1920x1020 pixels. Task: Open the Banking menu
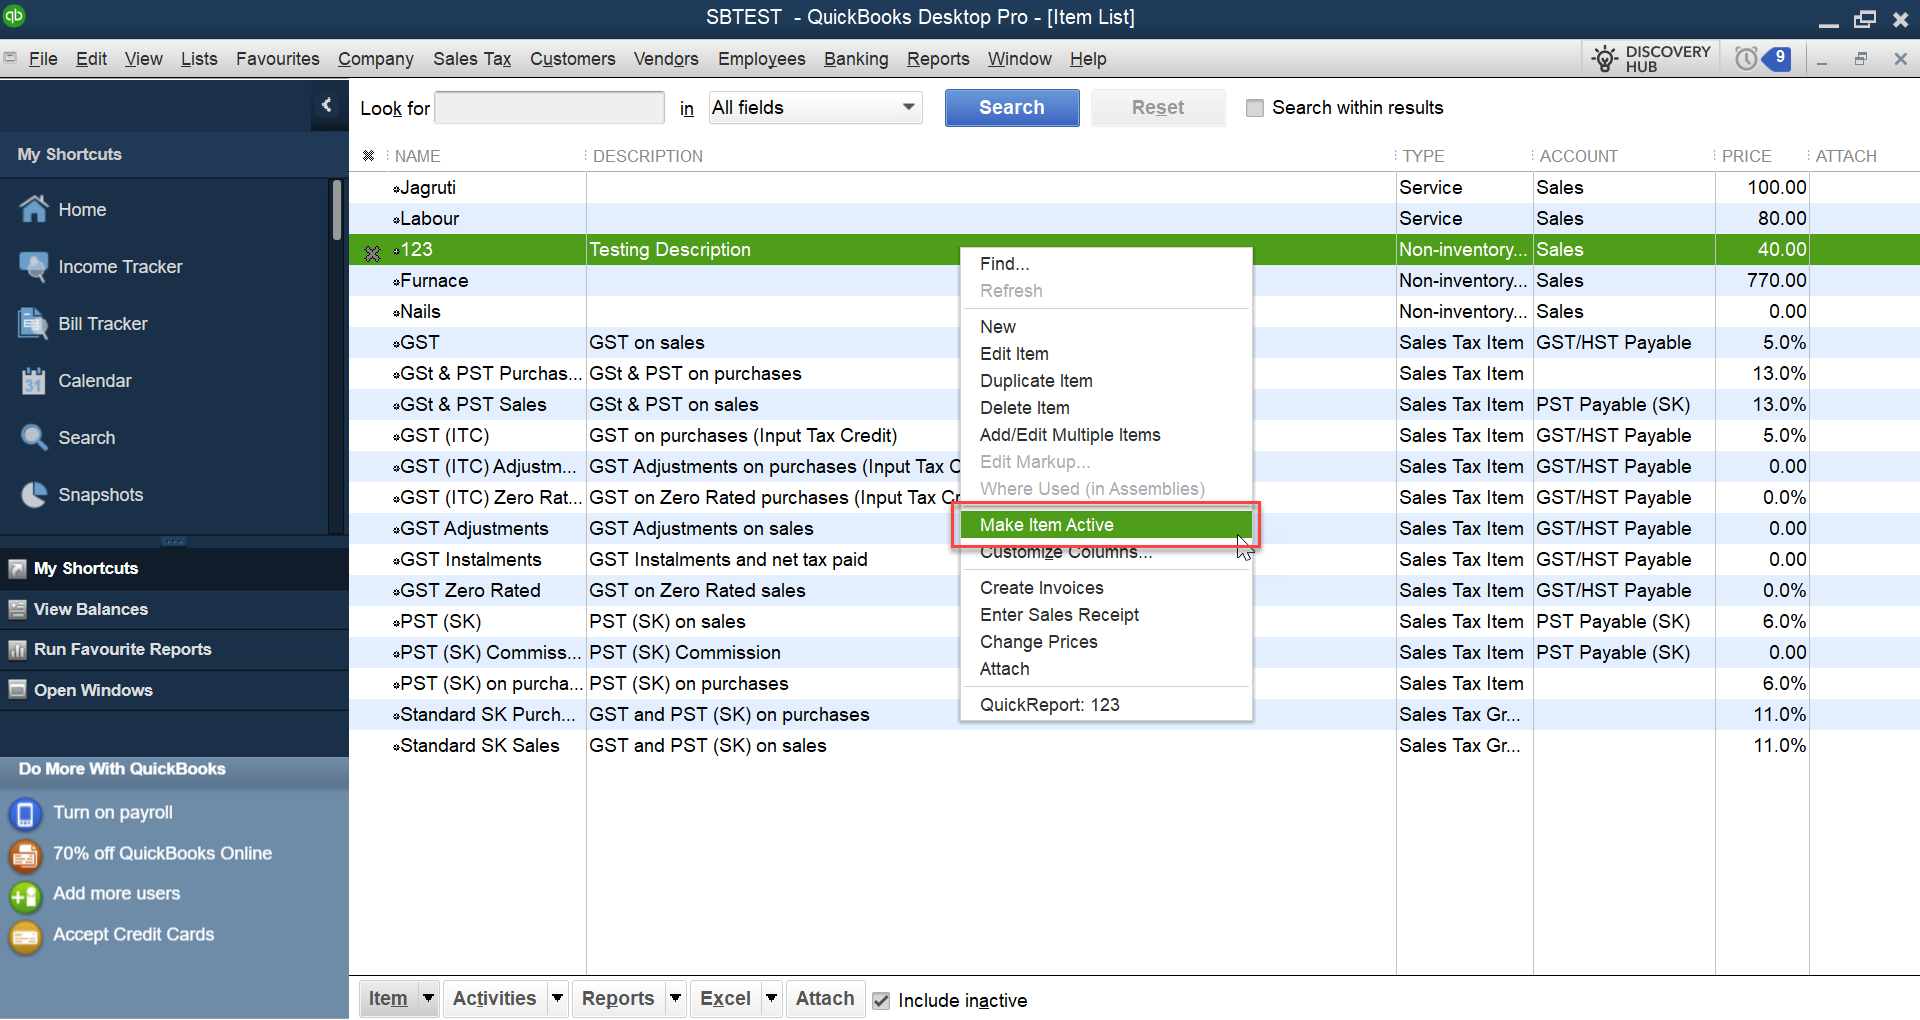pos(856,59)
